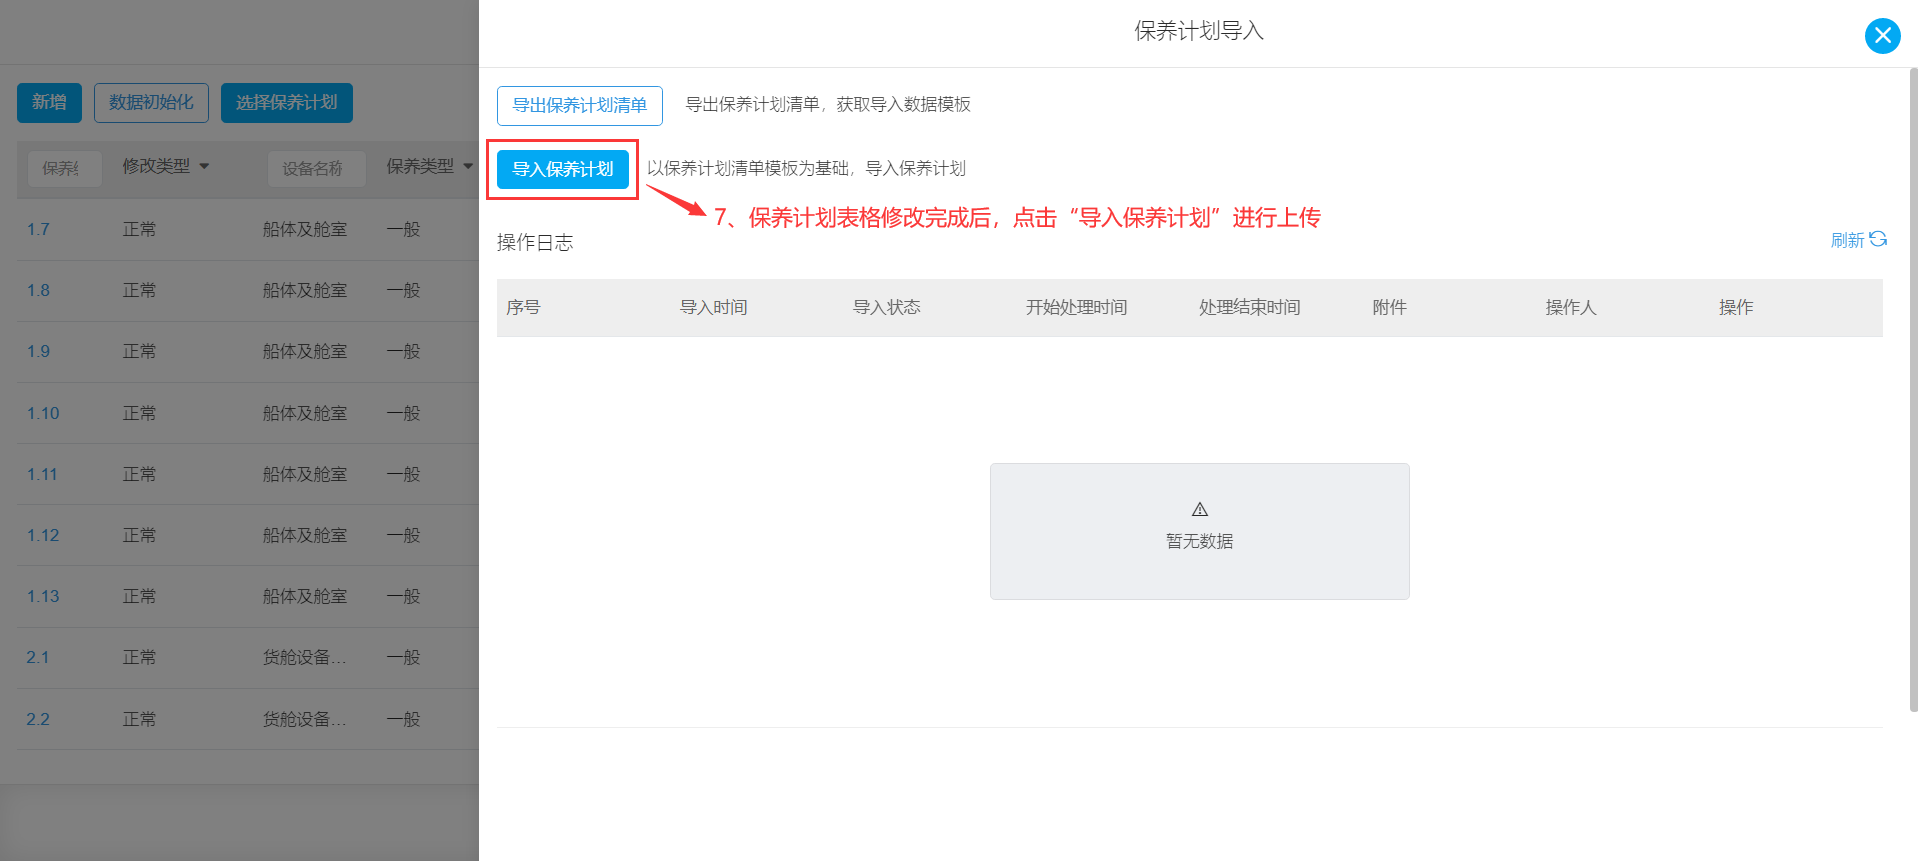Open the 修改类型 dropdown filter
Screen dimensions: 1918x861
(166, 166)
